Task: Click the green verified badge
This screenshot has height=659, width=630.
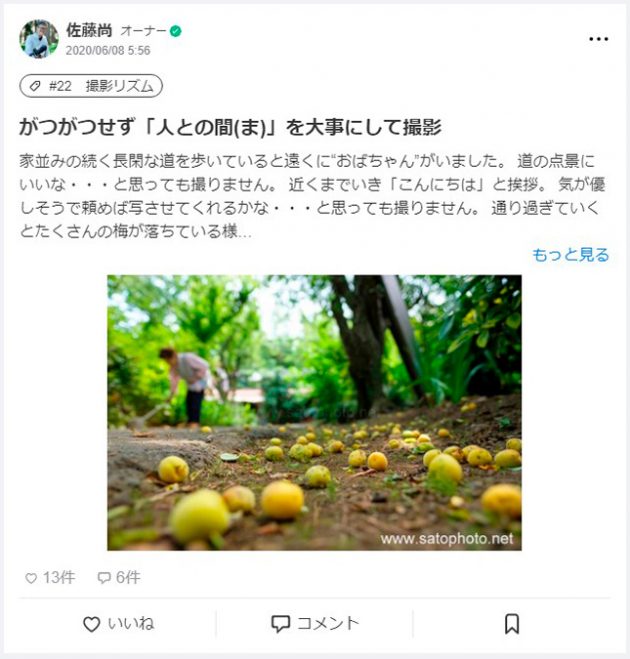Action: click(176, 31)
